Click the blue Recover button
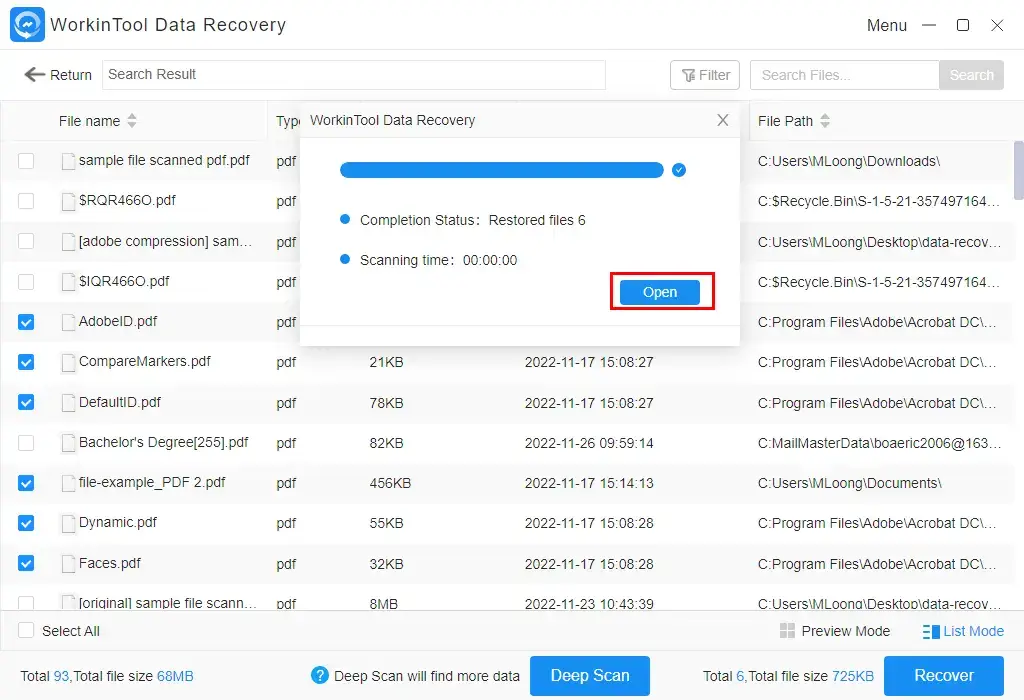Viewport: 1024px width, 700px height. click(943, 676)
